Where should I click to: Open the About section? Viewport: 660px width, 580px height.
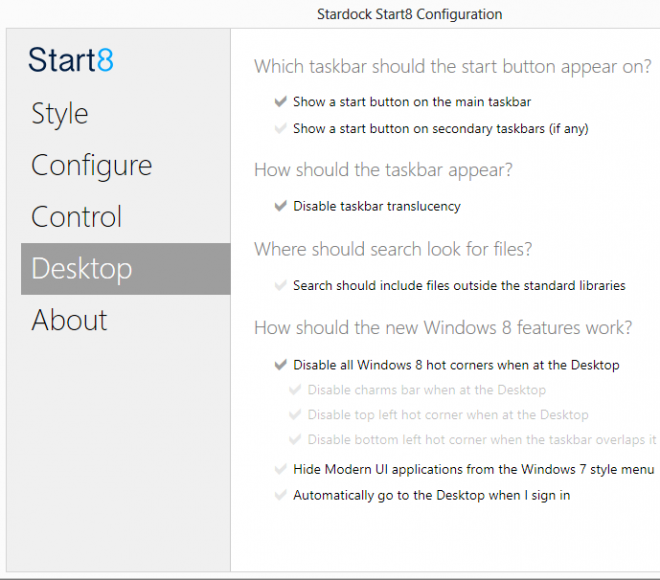69,320
